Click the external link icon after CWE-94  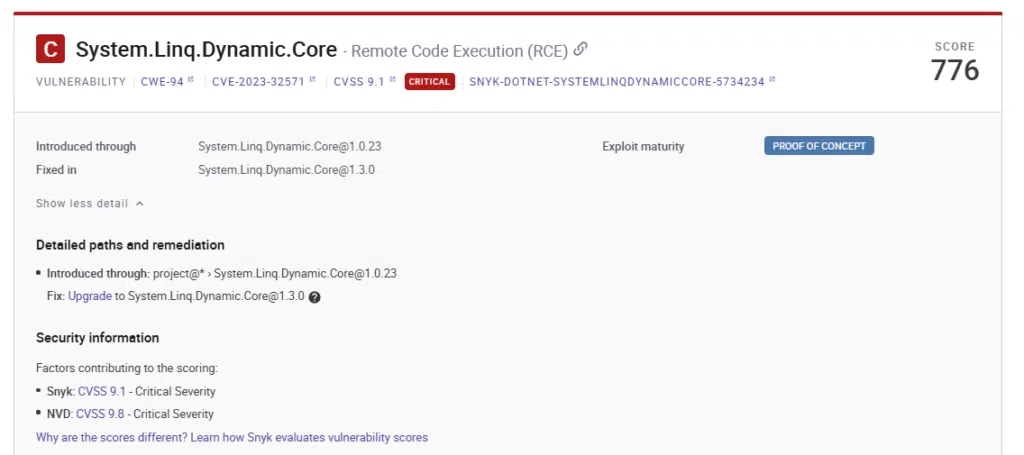pyautogui.click(x=190, y=80)
